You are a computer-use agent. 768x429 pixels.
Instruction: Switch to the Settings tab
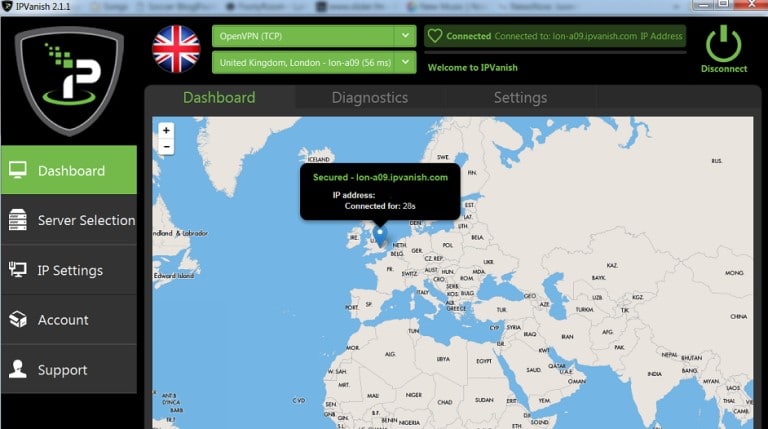point(521,97)
